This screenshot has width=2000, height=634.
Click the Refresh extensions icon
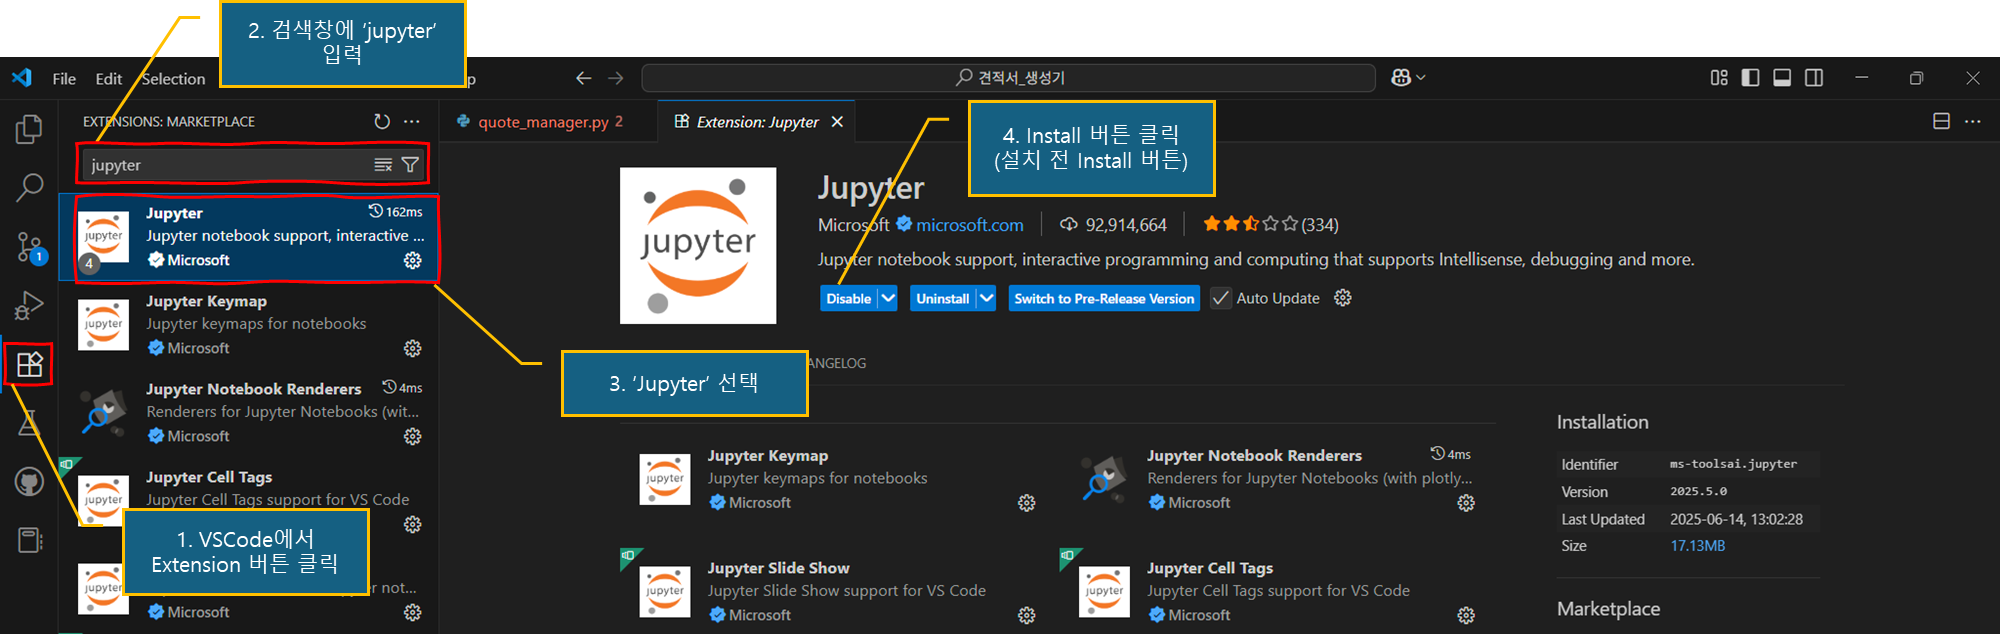point(382,121)
